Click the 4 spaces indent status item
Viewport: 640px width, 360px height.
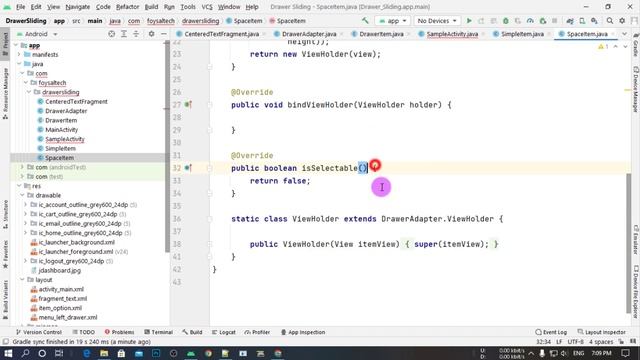tap(601, 342)
